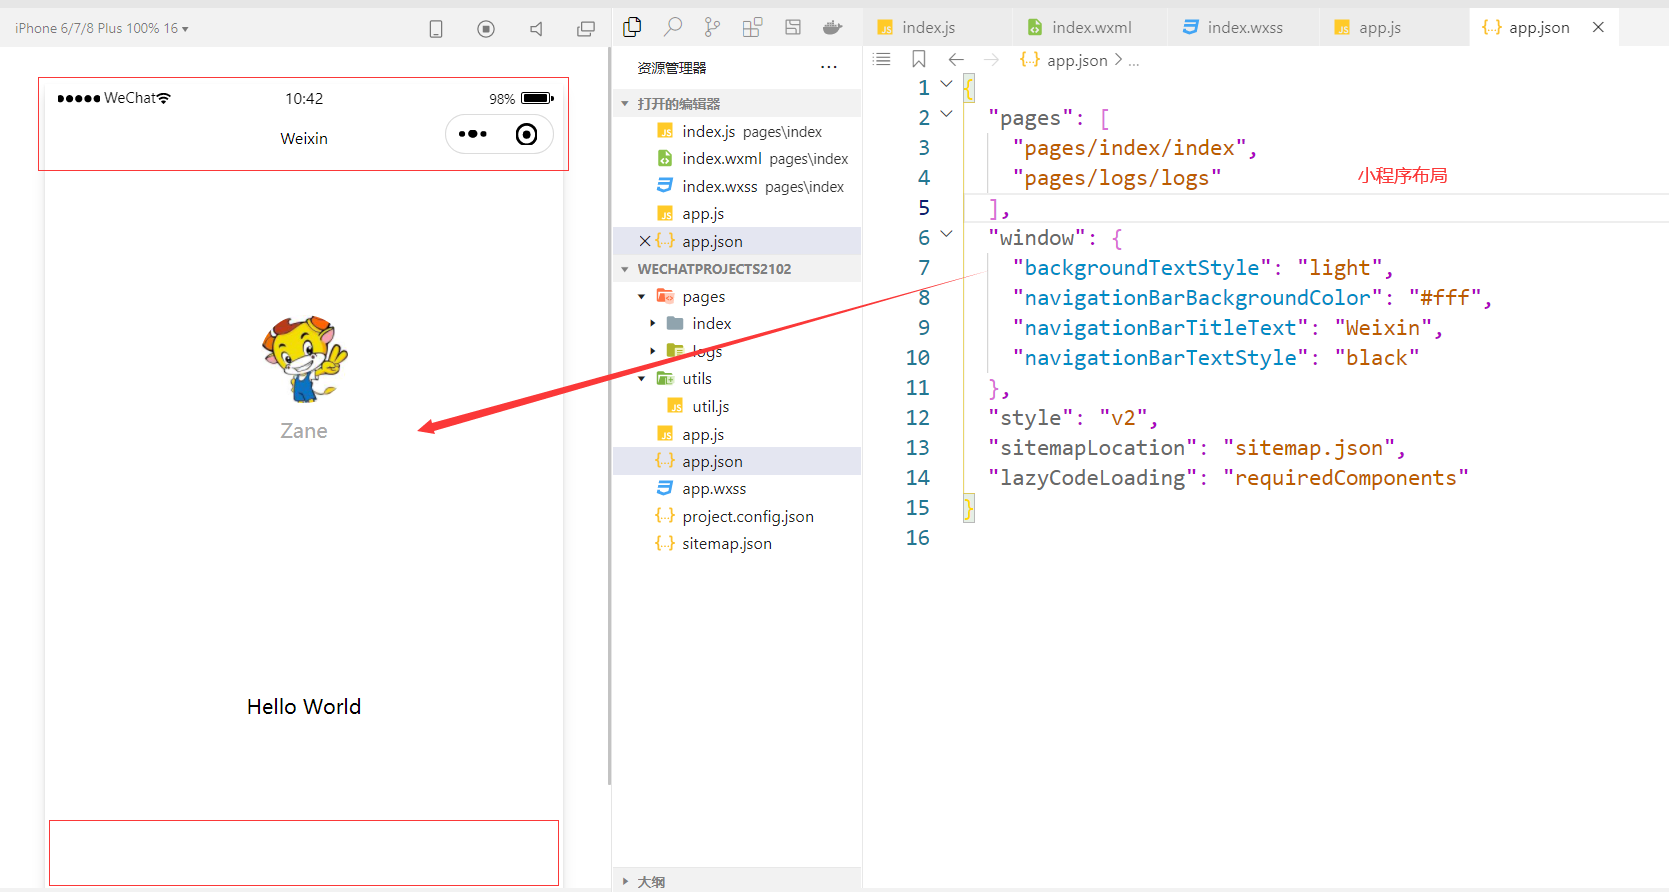The width and height of the screenshot is (1669, 892).
Task: Toggle the simulator sound speaker icon
Action: tap(536, 29)
